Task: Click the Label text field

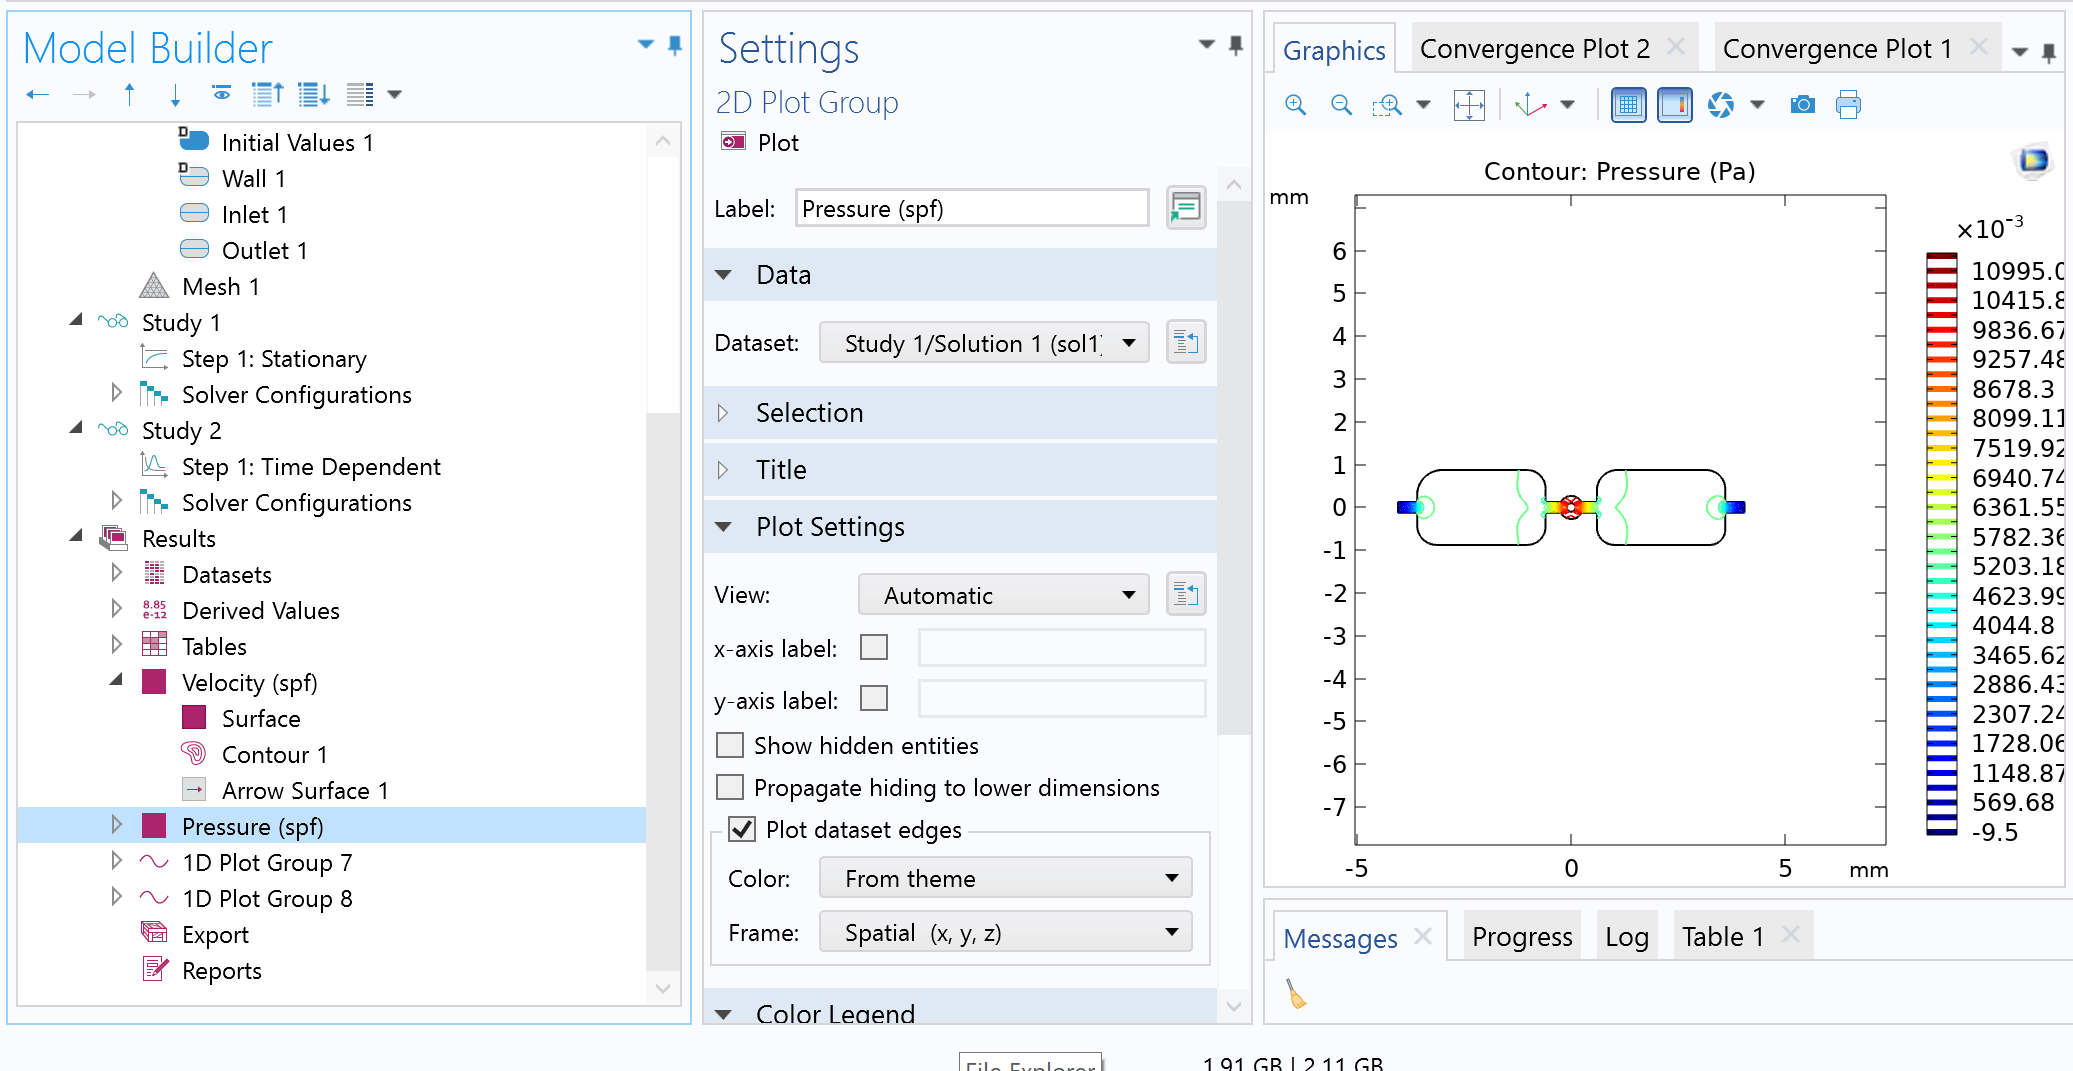Action: 971,209
